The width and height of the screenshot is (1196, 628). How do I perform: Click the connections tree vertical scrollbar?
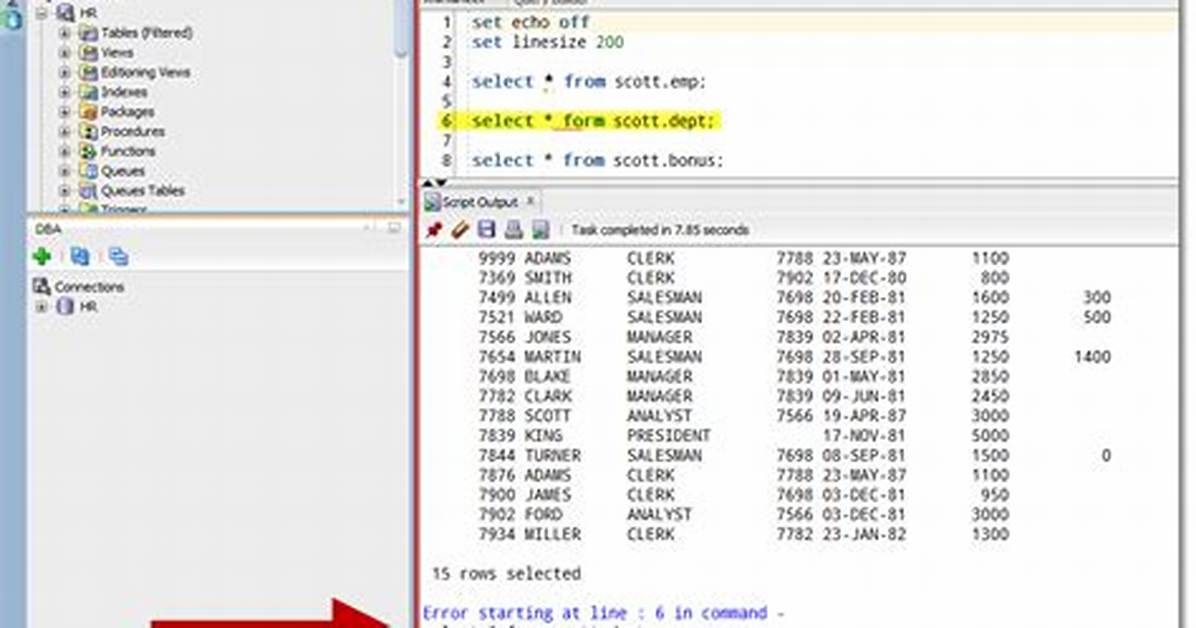tap(401, 28)
